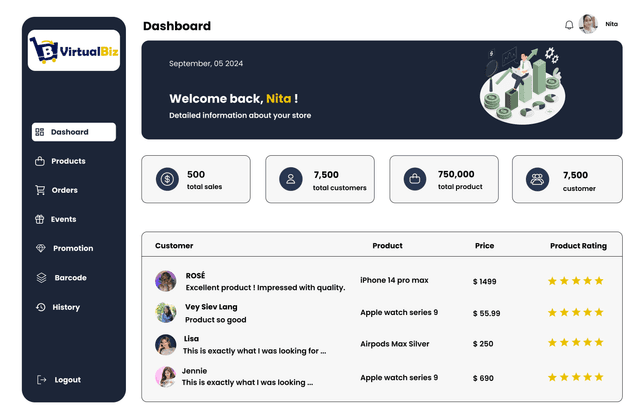Click the 'September, 05 2024' date text
Screen dimensions: 640x414
[206, 63]
